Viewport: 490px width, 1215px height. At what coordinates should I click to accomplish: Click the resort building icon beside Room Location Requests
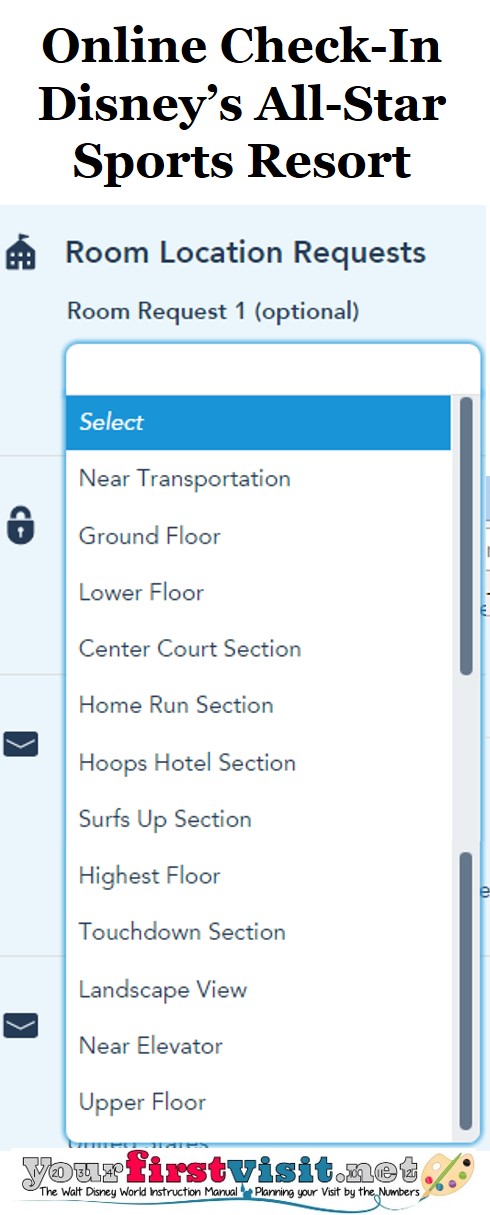click(20, 253)
